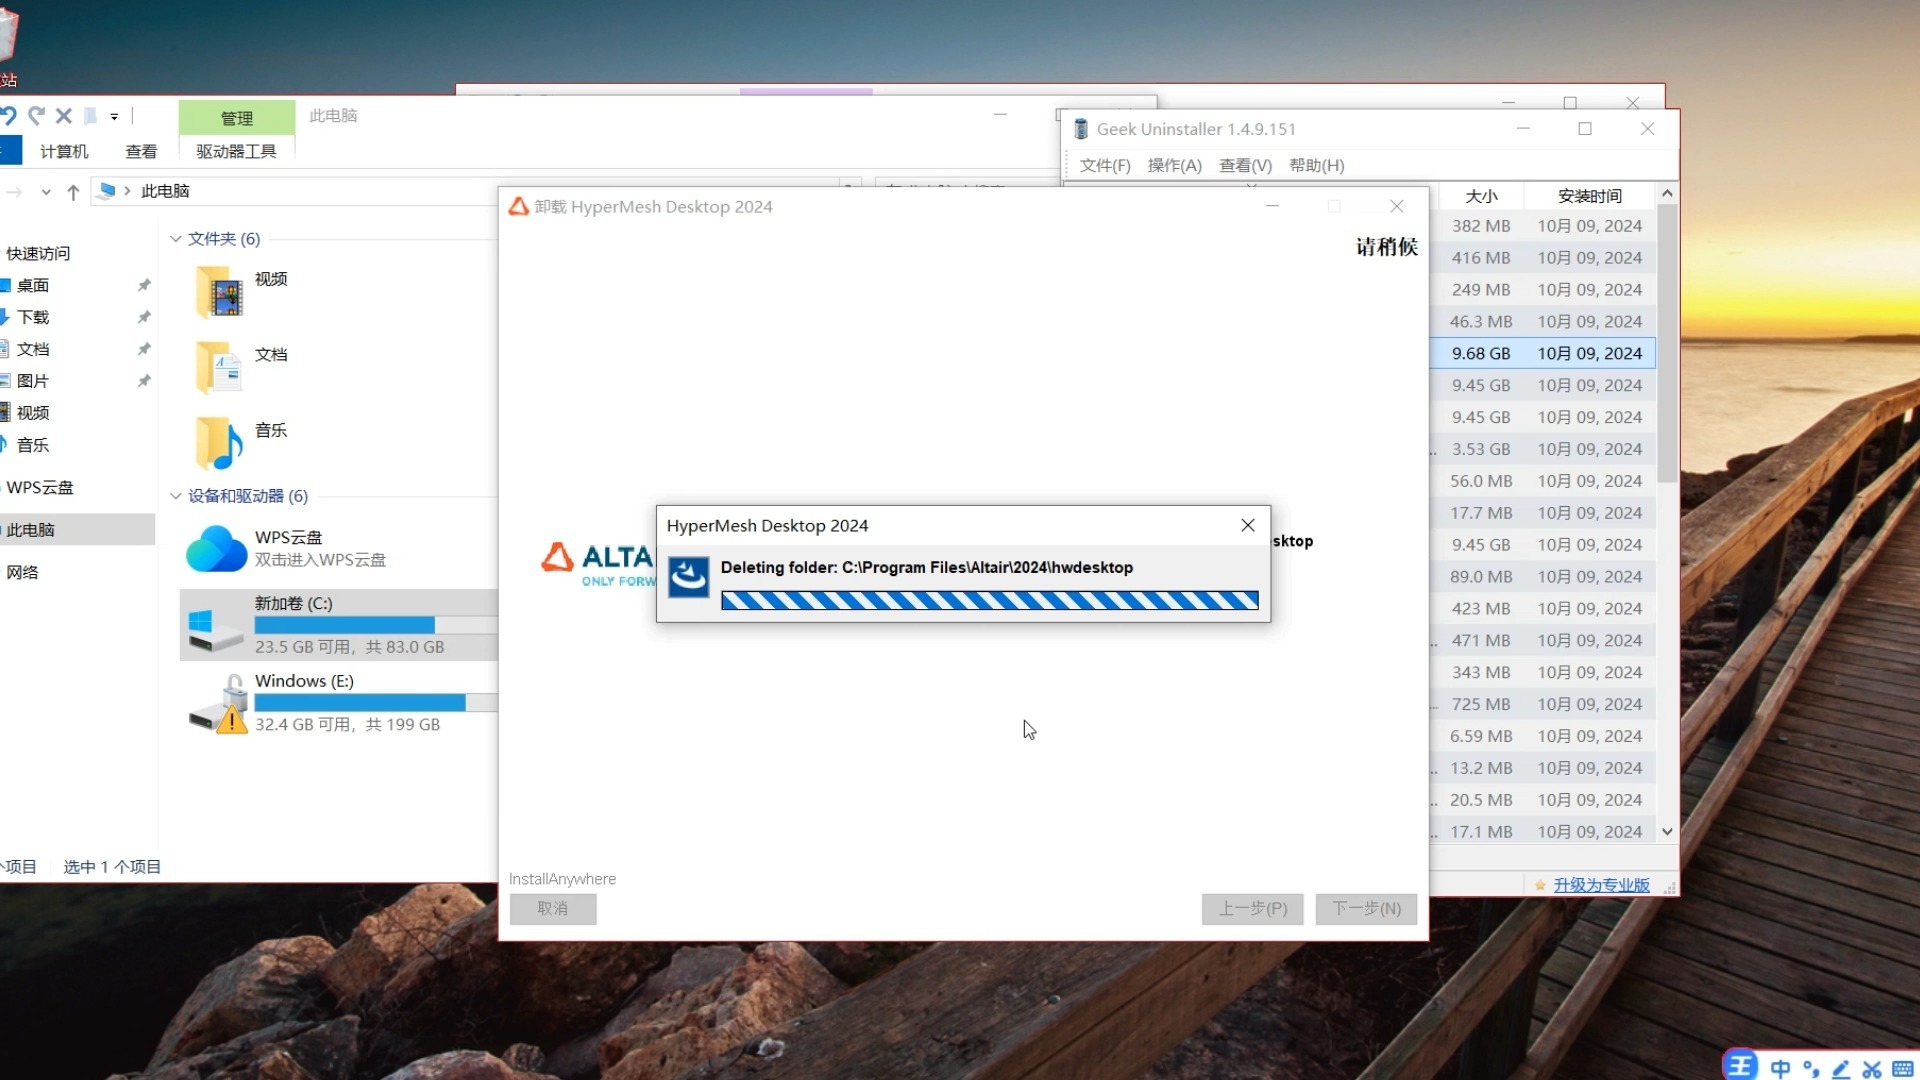Click the pin icon beside 图片

[x=144, y=381]
